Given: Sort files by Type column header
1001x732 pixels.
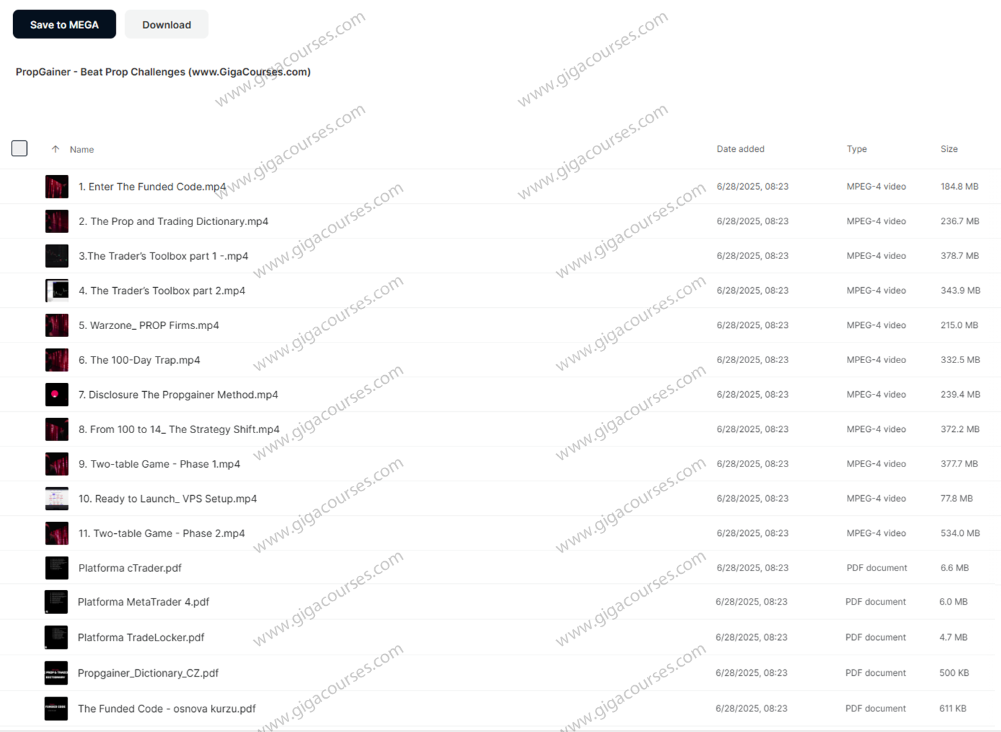Looking at the screenshot, I should 857,149.
